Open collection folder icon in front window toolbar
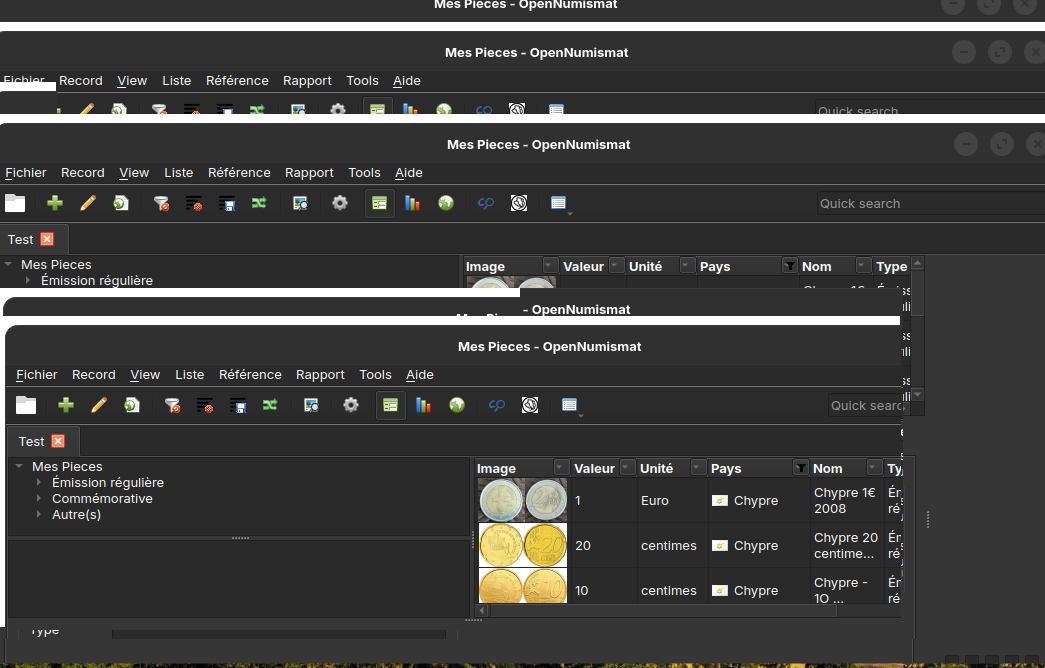Screen dimensions: 1045x668 (x=26, y=405)
